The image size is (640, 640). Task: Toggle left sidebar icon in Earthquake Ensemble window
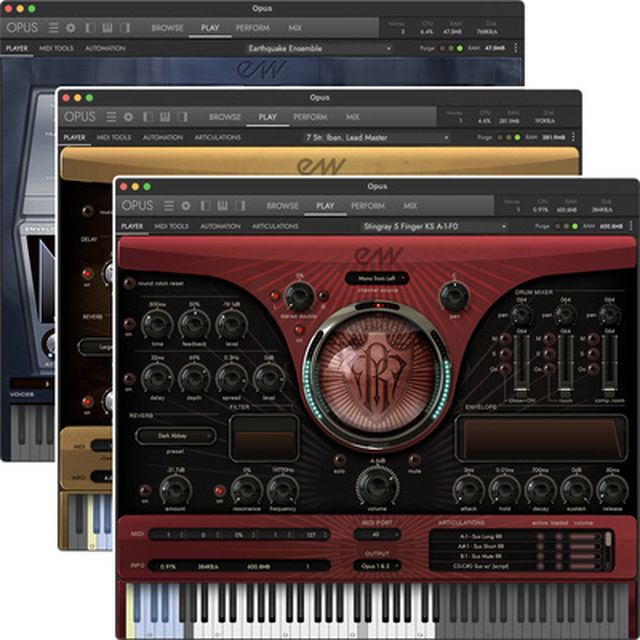[x=90, y=28]
